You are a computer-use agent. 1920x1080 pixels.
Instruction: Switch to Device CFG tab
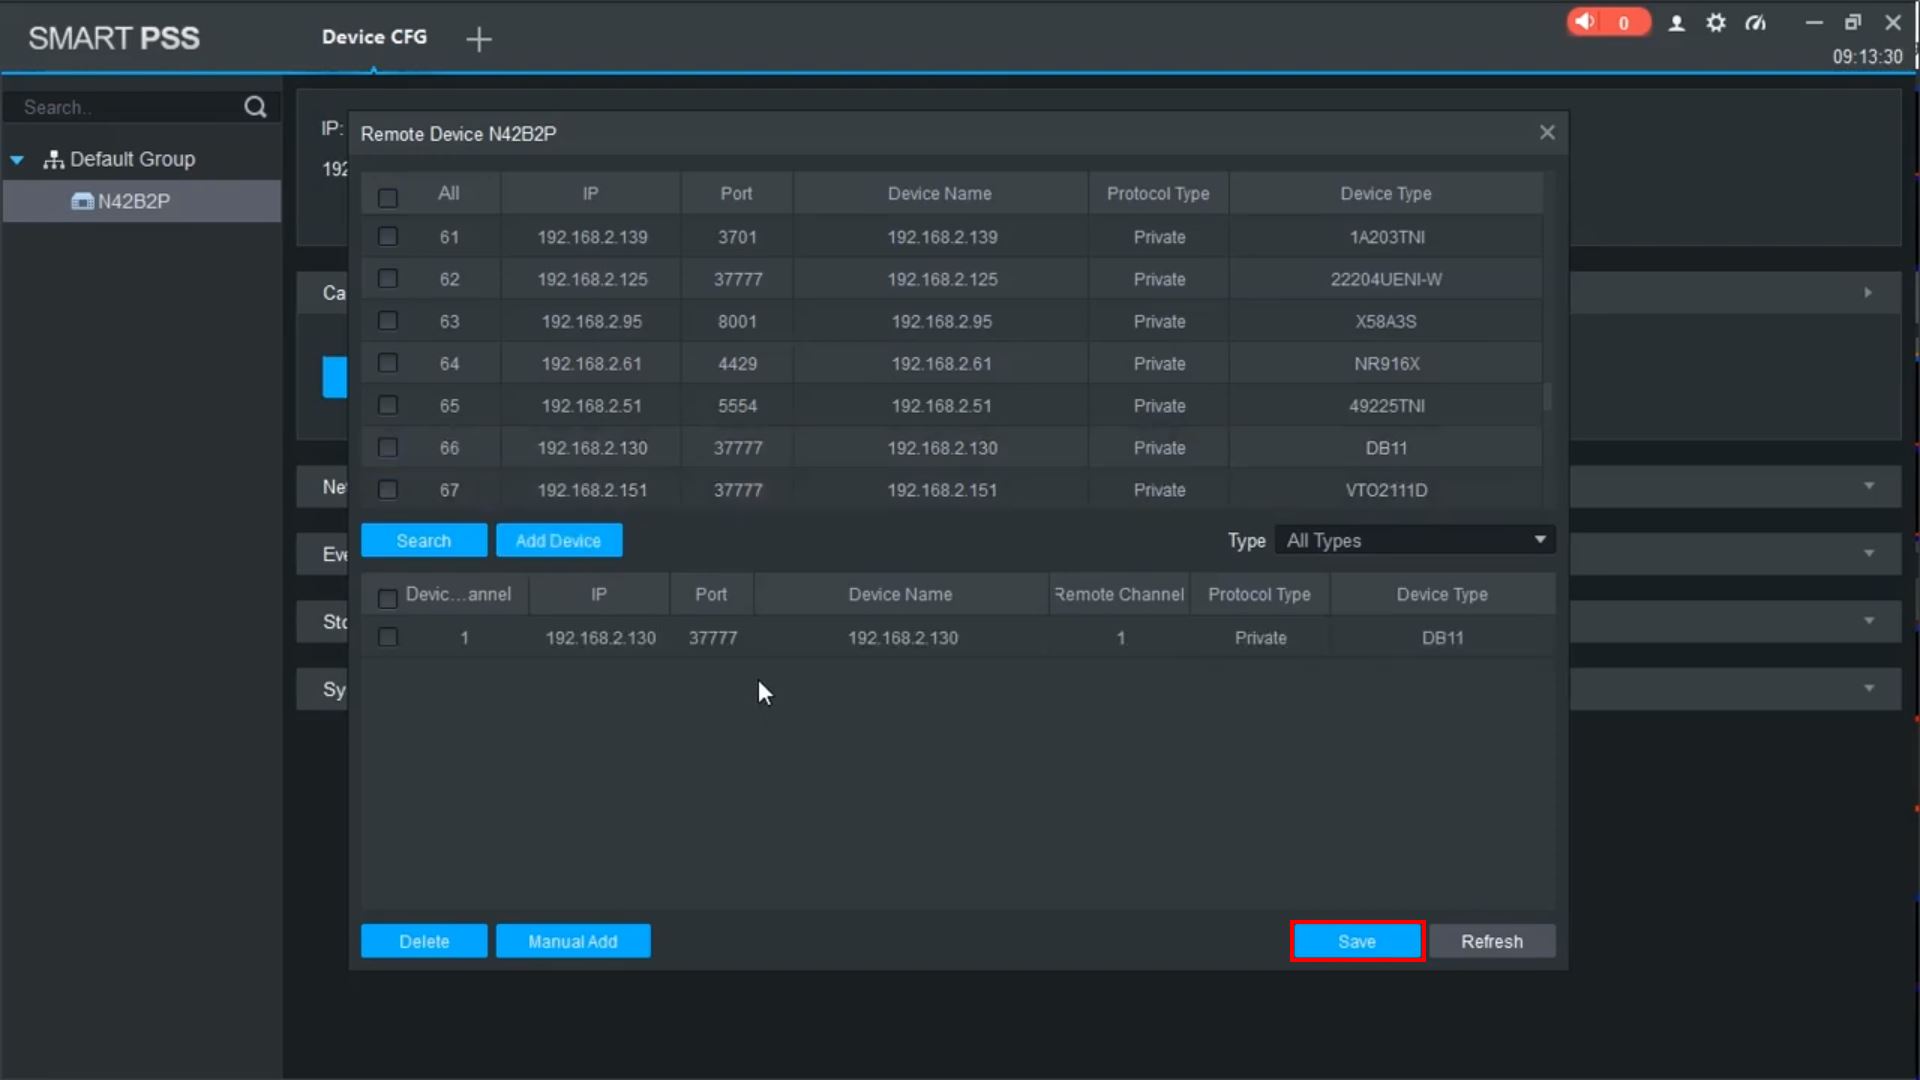point(374,37)
